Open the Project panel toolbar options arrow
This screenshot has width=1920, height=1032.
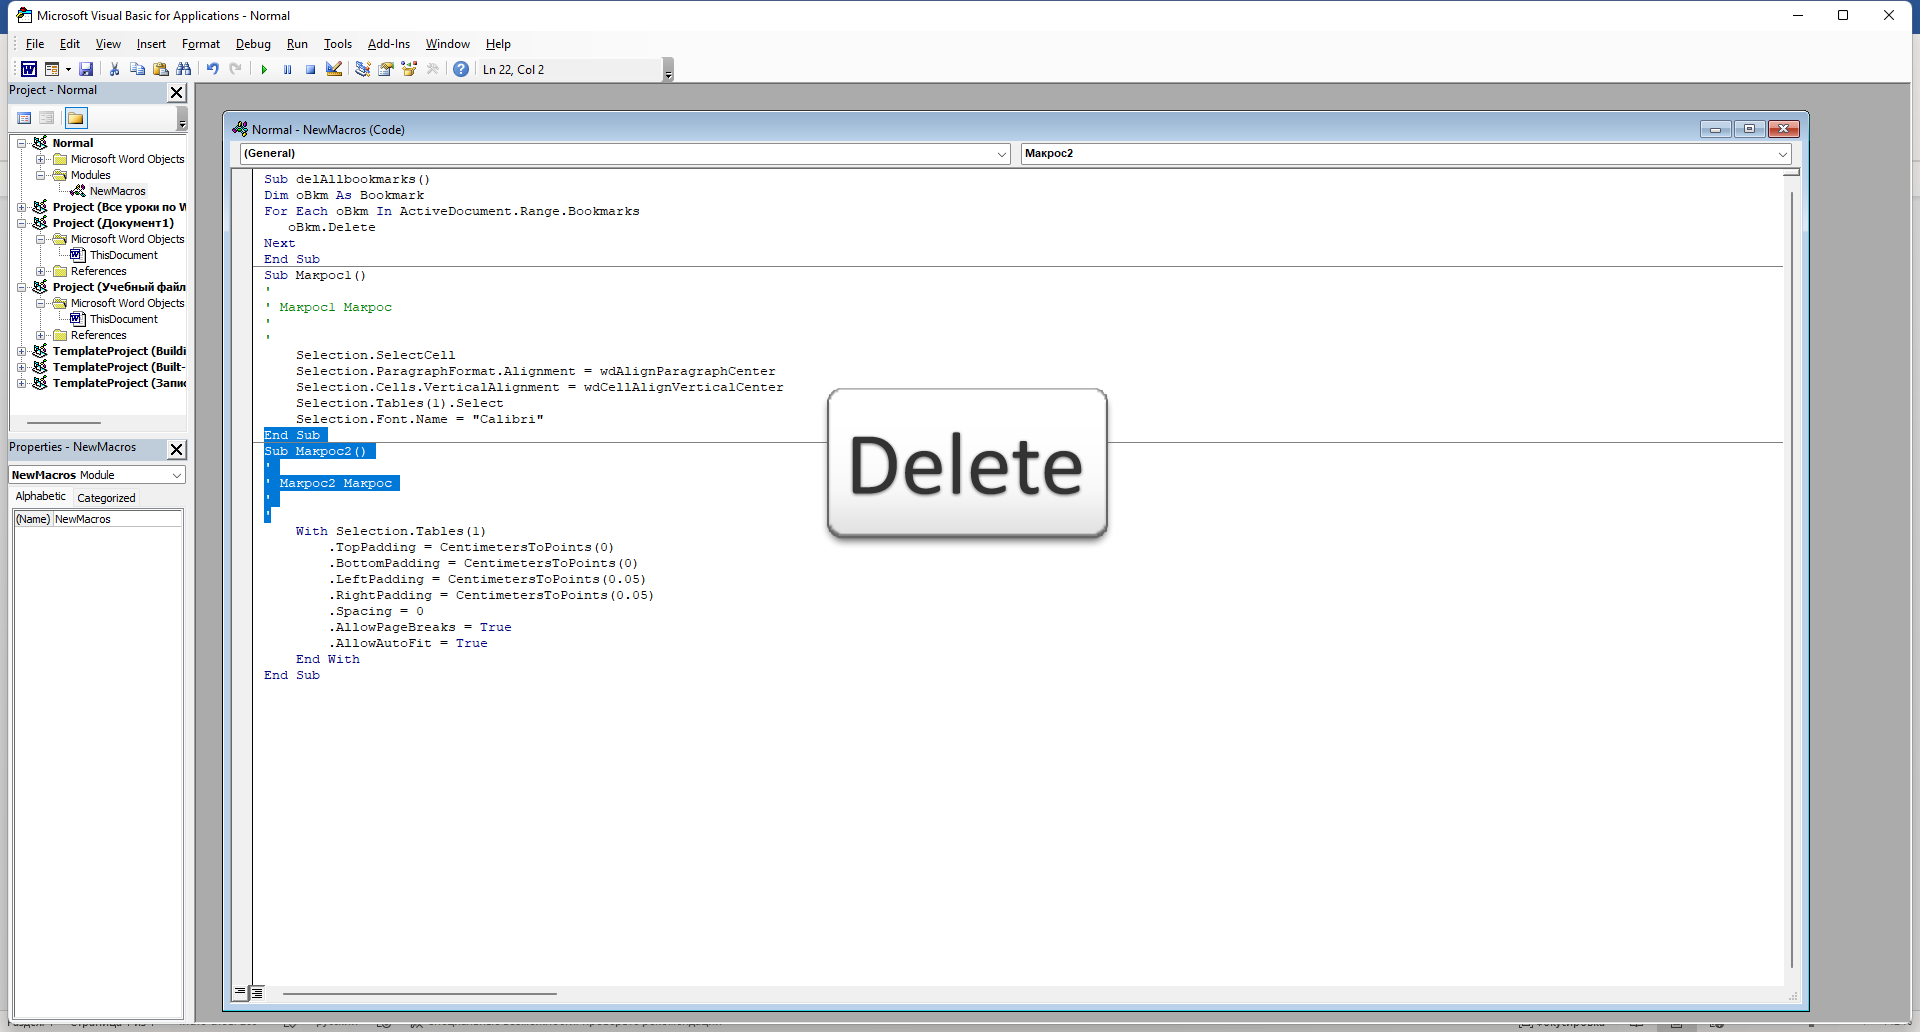click(x=181, y=120)
